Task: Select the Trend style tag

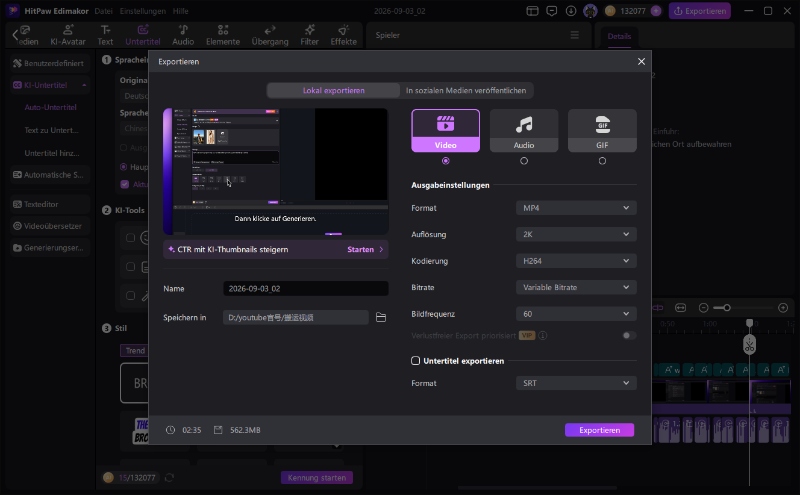Action: click(x=135, y=351)
